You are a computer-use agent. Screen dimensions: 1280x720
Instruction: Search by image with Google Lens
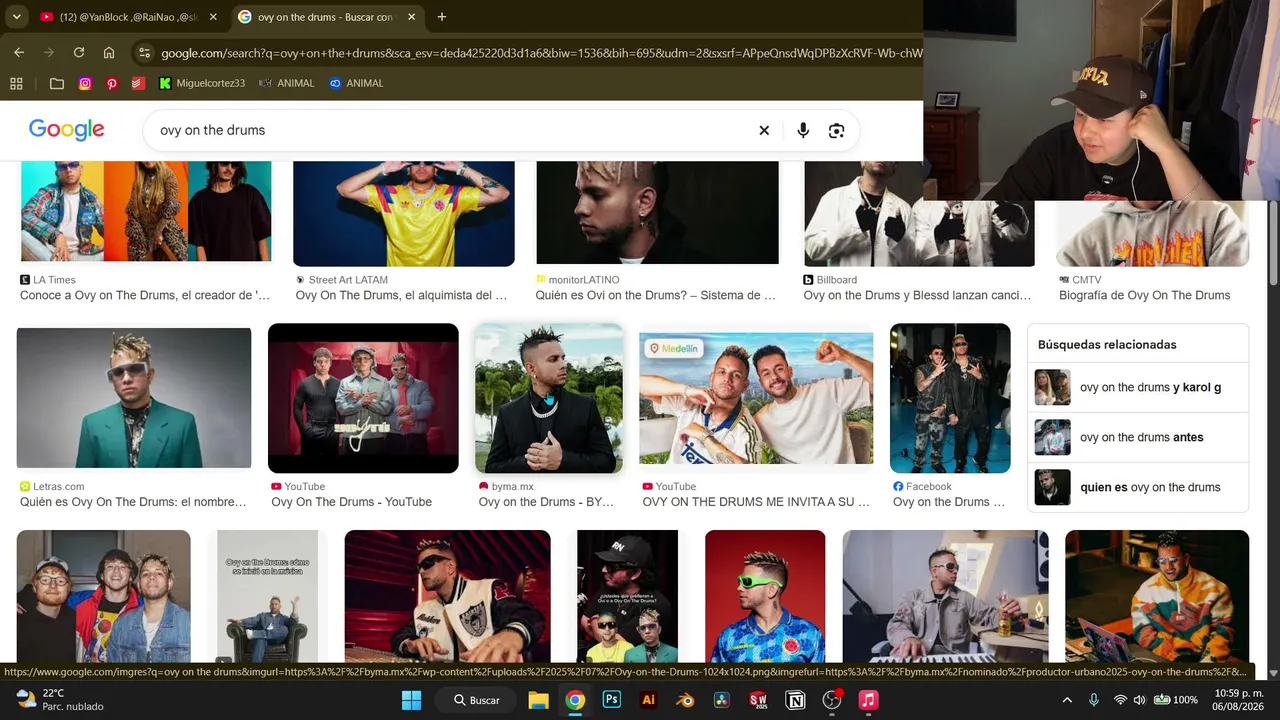tap(837, 130)
